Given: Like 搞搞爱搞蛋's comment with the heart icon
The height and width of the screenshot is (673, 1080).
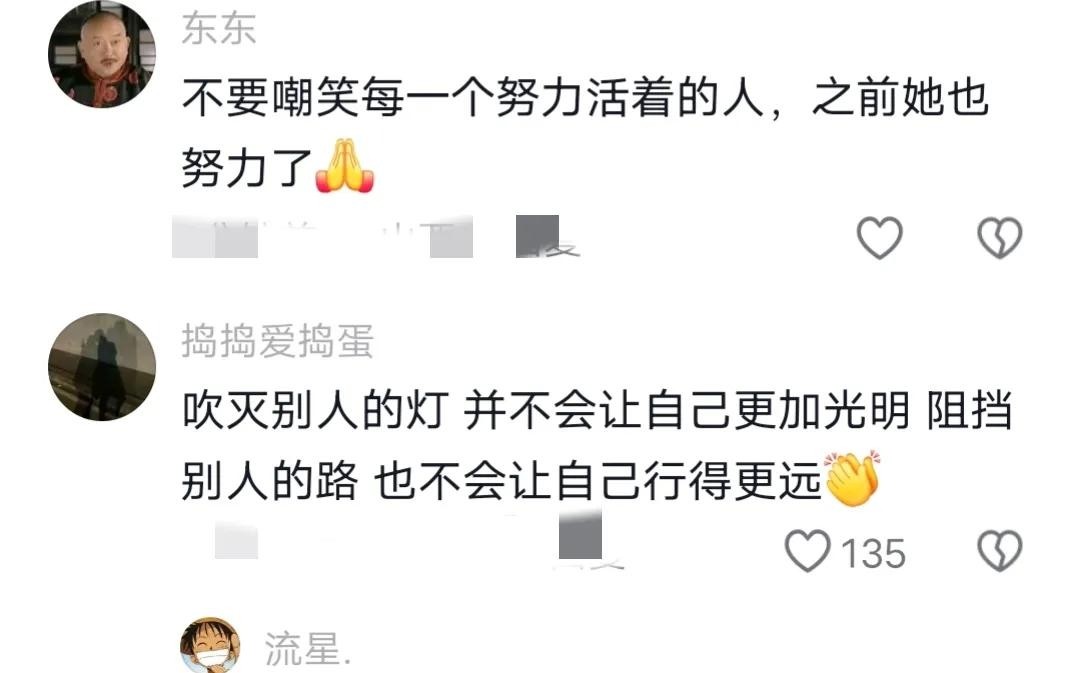Looking at the screenshot, I should (807, 550).
